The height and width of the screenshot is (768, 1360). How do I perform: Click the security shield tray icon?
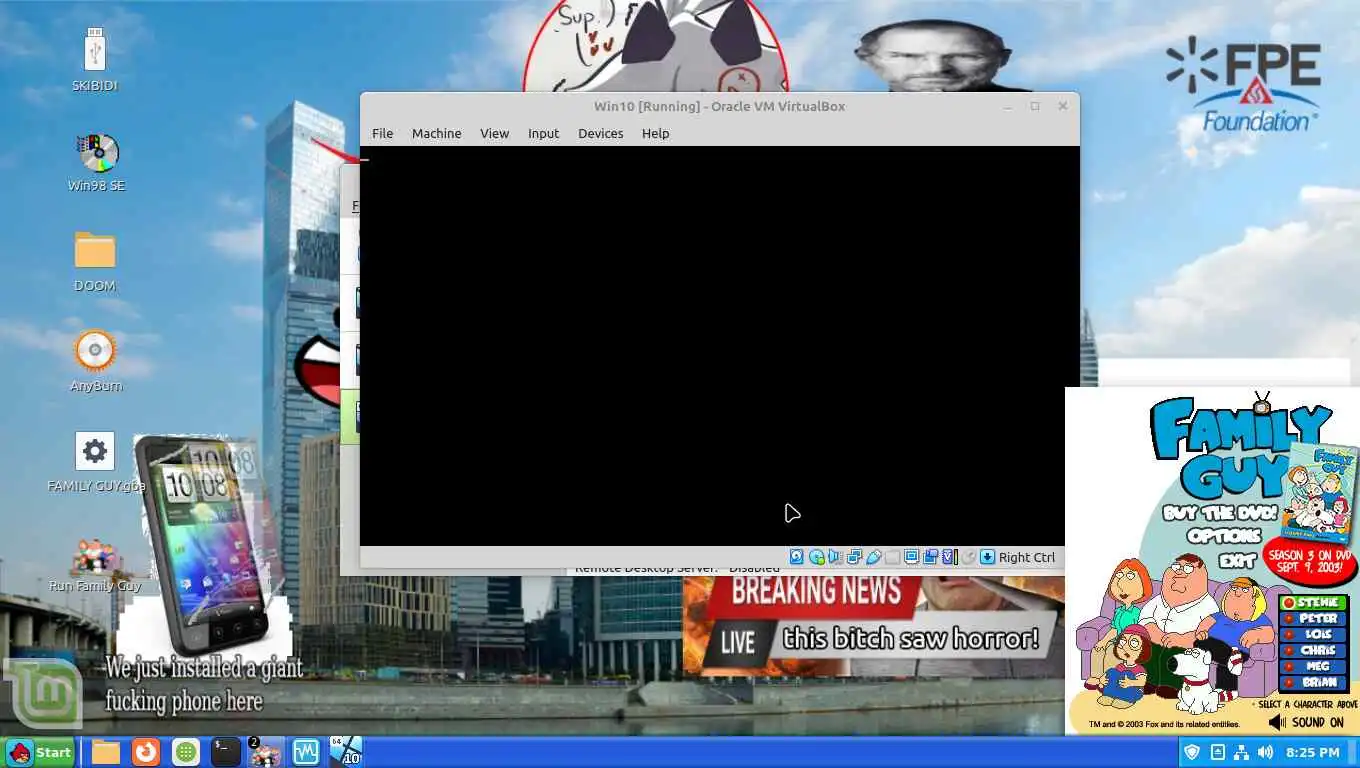point(1192,752)
